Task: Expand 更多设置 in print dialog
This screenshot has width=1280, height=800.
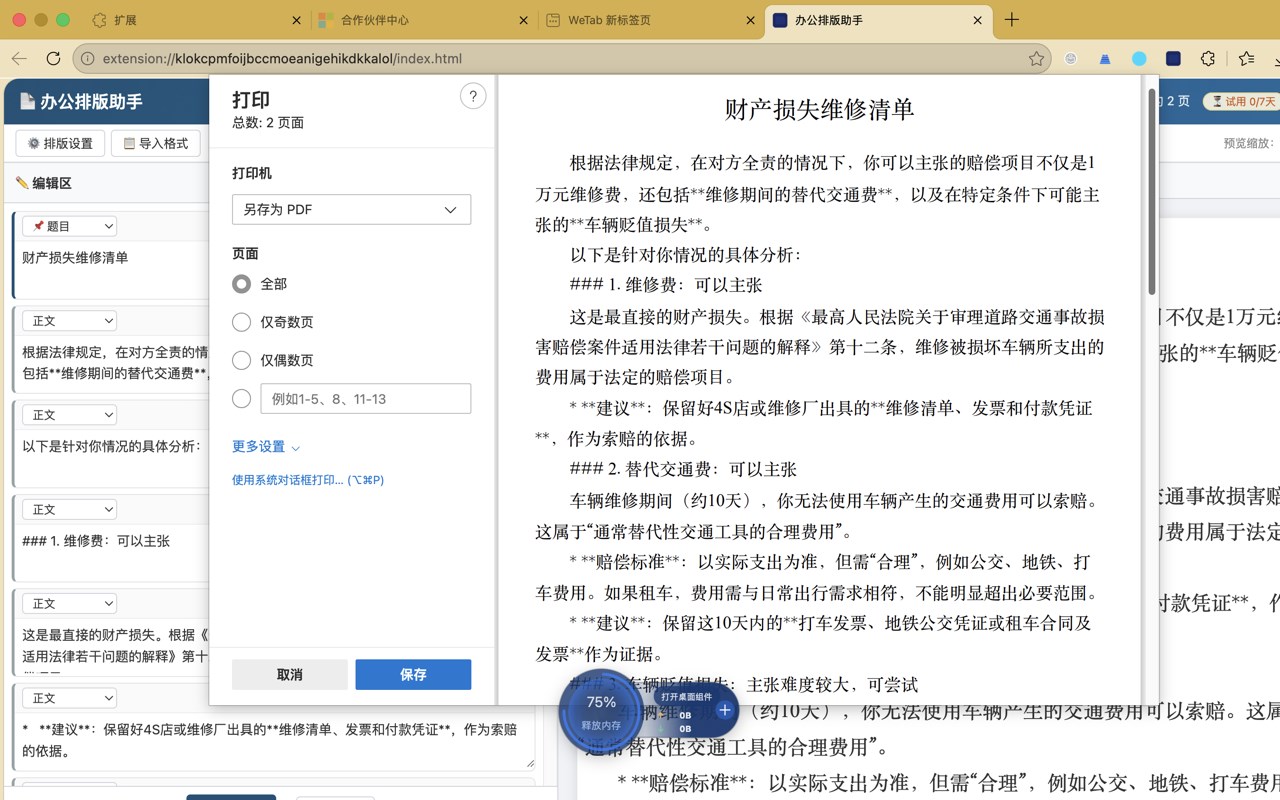Action: 266,447
